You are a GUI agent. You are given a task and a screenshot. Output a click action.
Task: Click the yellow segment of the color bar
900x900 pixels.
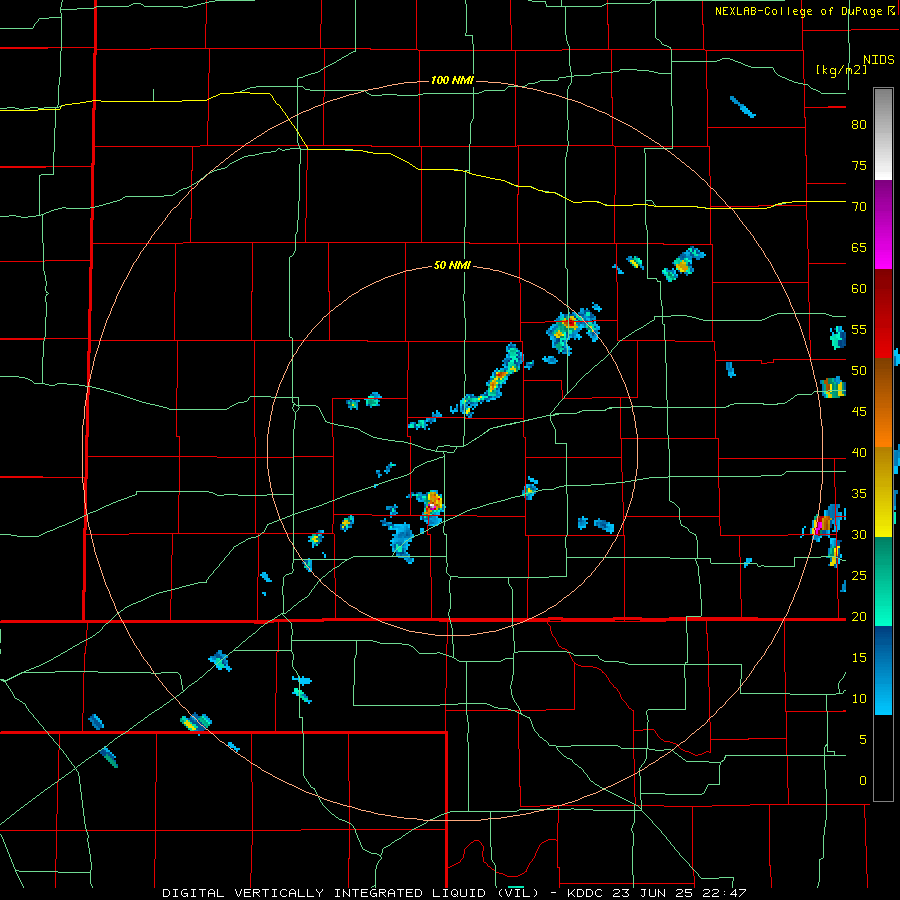click(883, 492)
